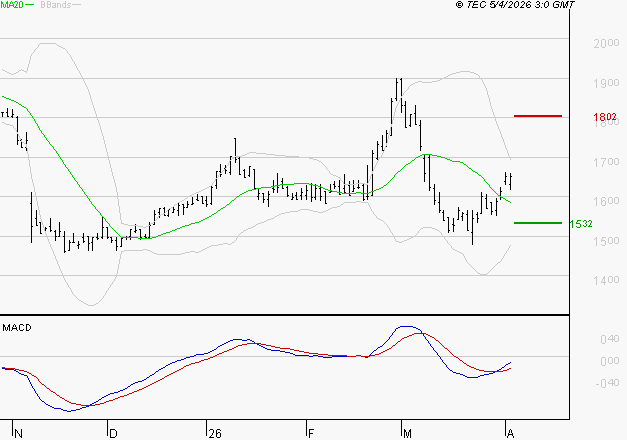
Task: Click the M month marker
Action: click(x=407, y=433)
